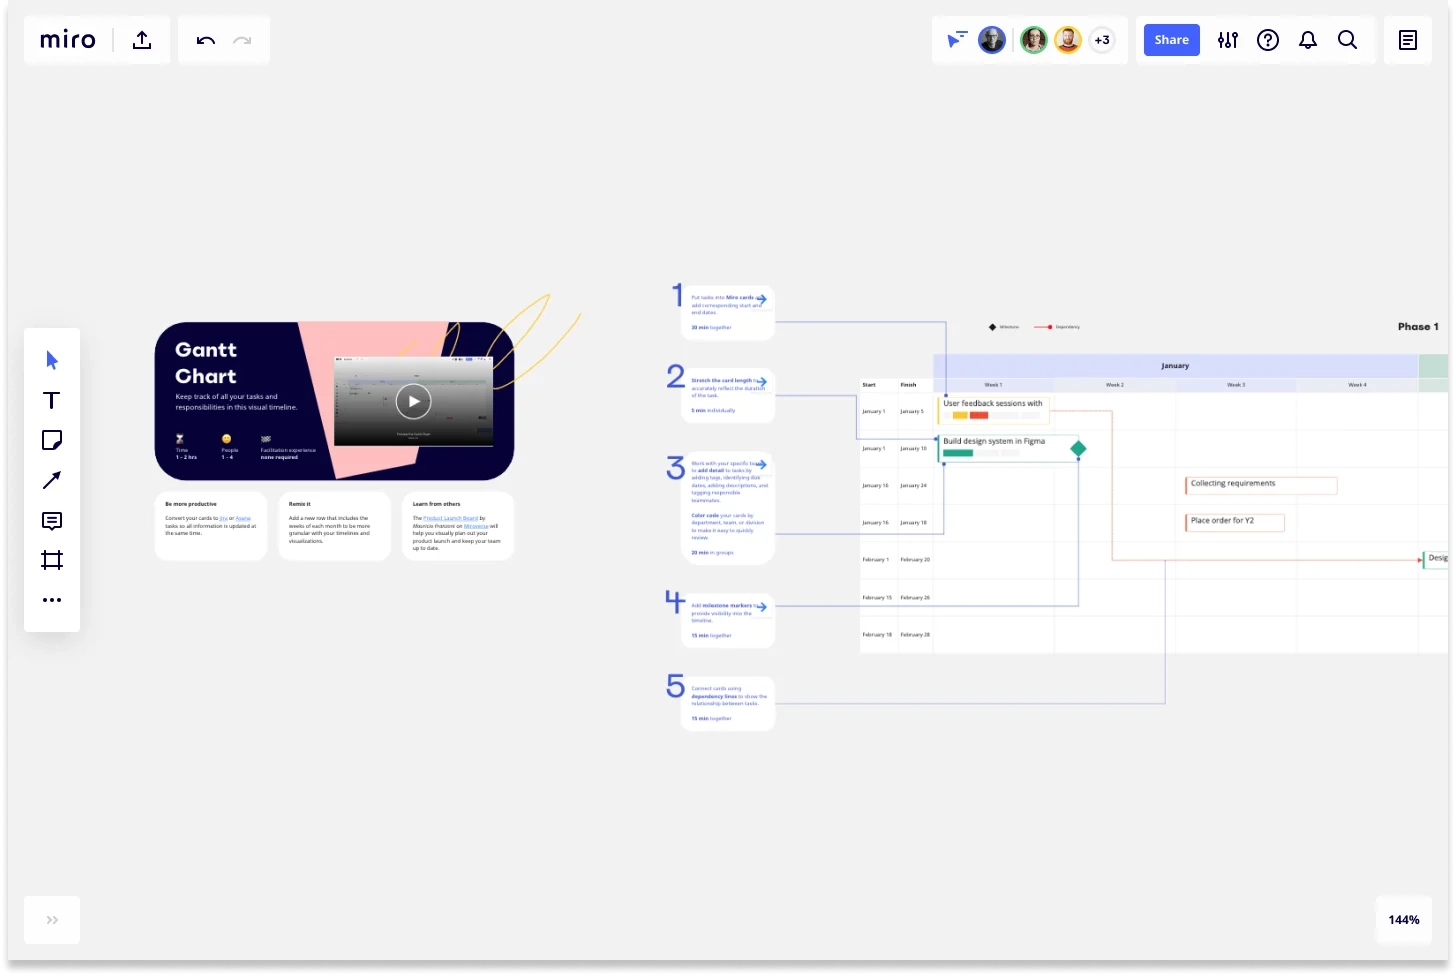Open the Miroverse link on Learn card

tap(476, 524)
